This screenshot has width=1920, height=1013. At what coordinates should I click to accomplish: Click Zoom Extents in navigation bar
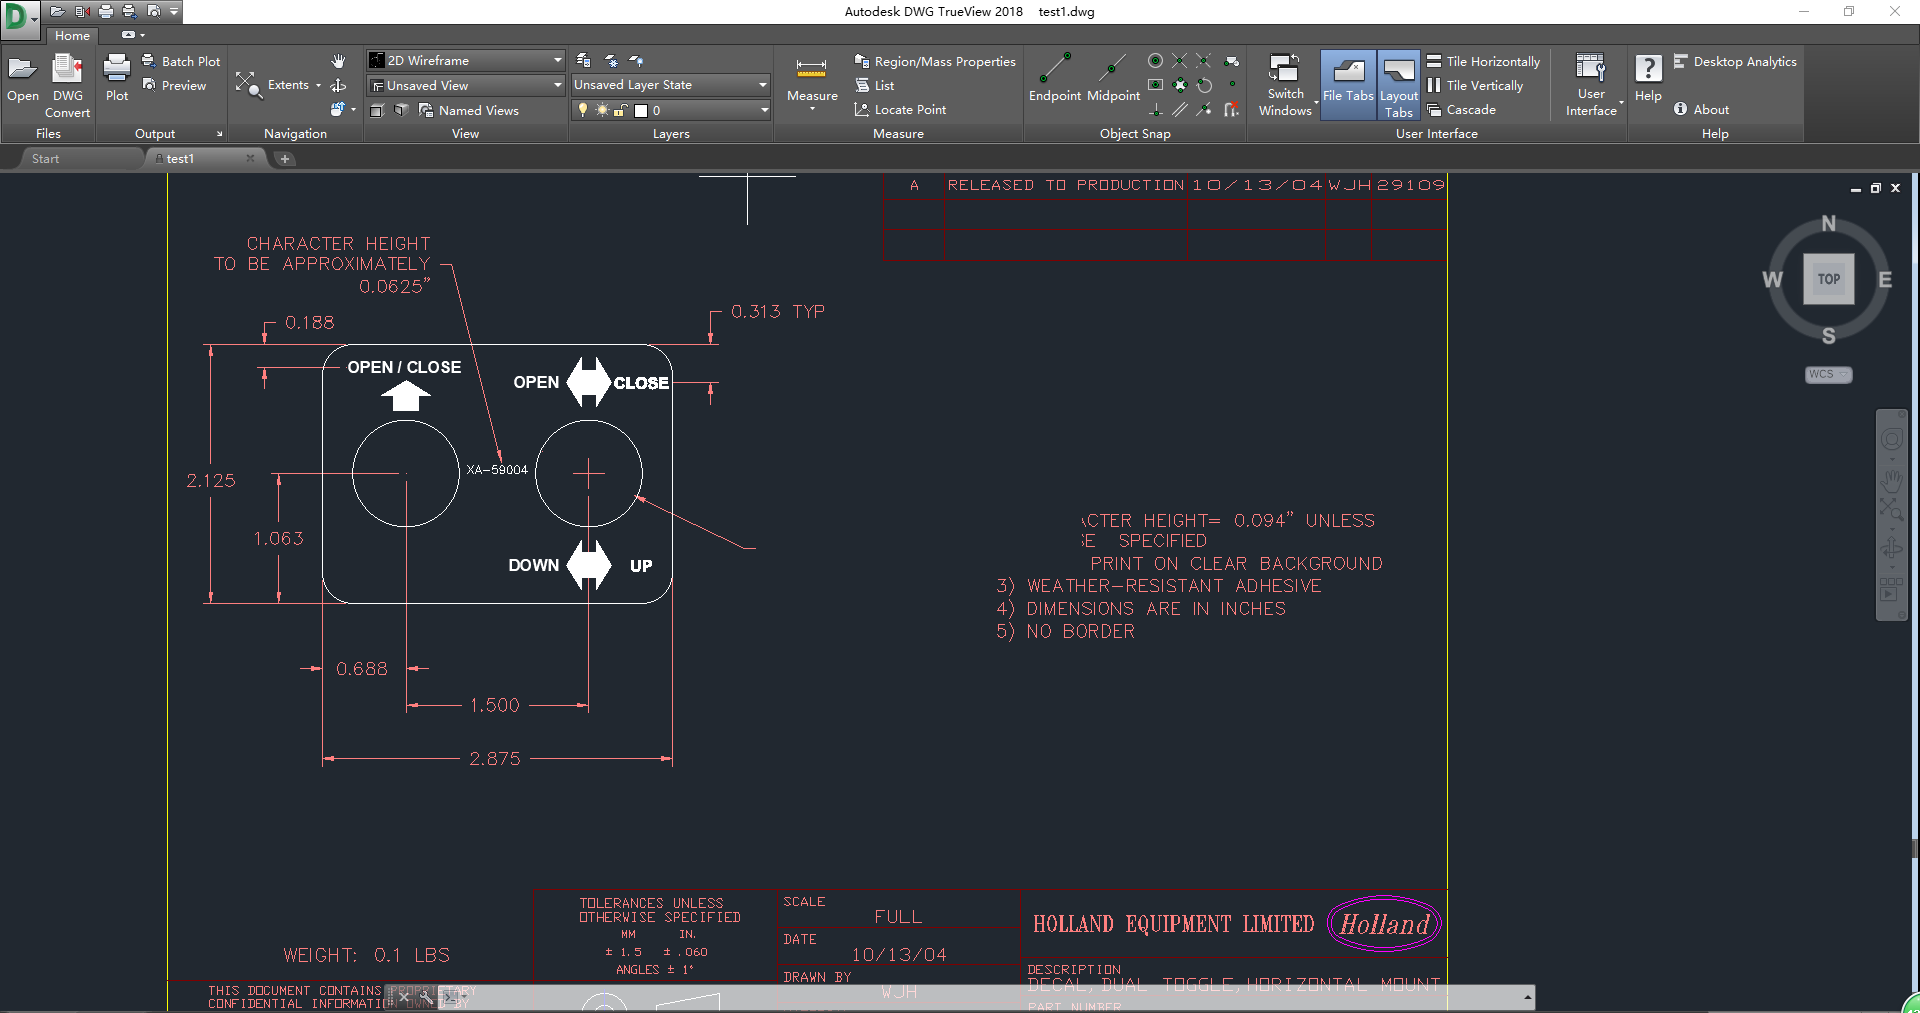1891,510
